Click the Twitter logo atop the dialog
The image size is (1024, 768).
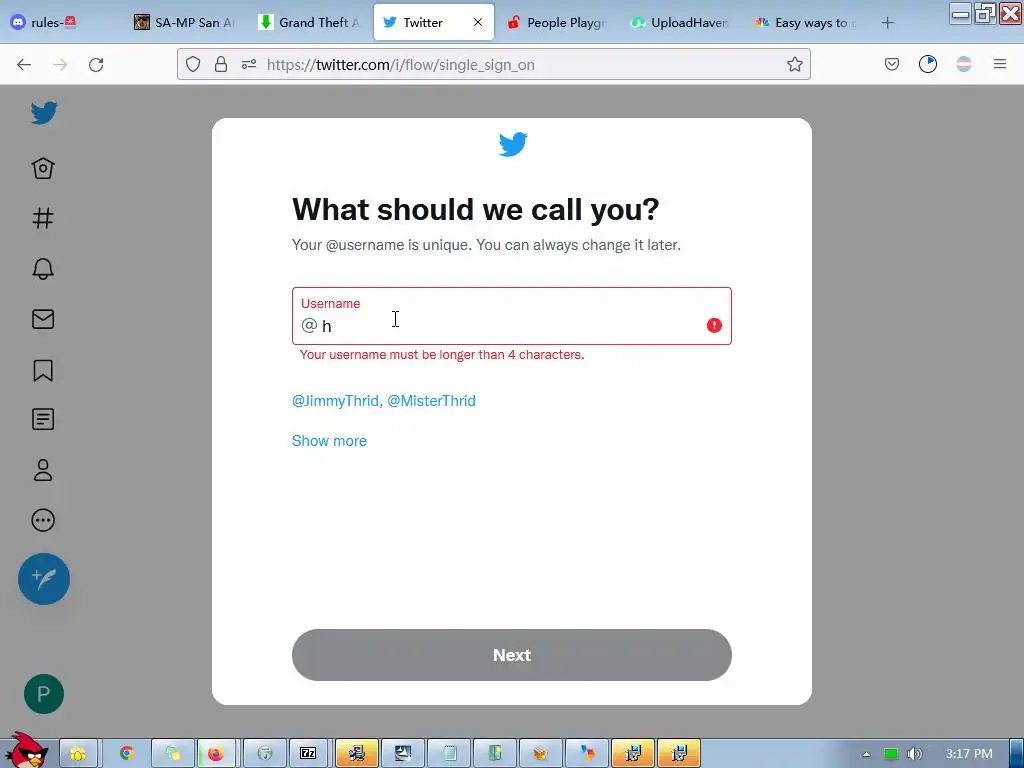pos(513,144)
